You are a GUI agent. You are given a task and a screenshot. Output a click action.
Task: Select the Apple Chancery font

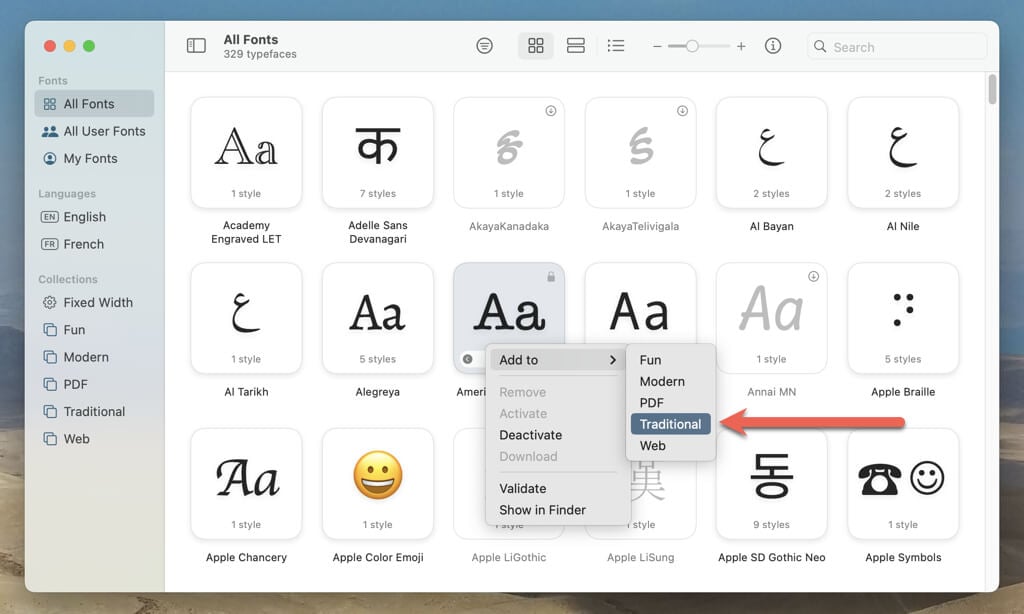click(246, 484)
